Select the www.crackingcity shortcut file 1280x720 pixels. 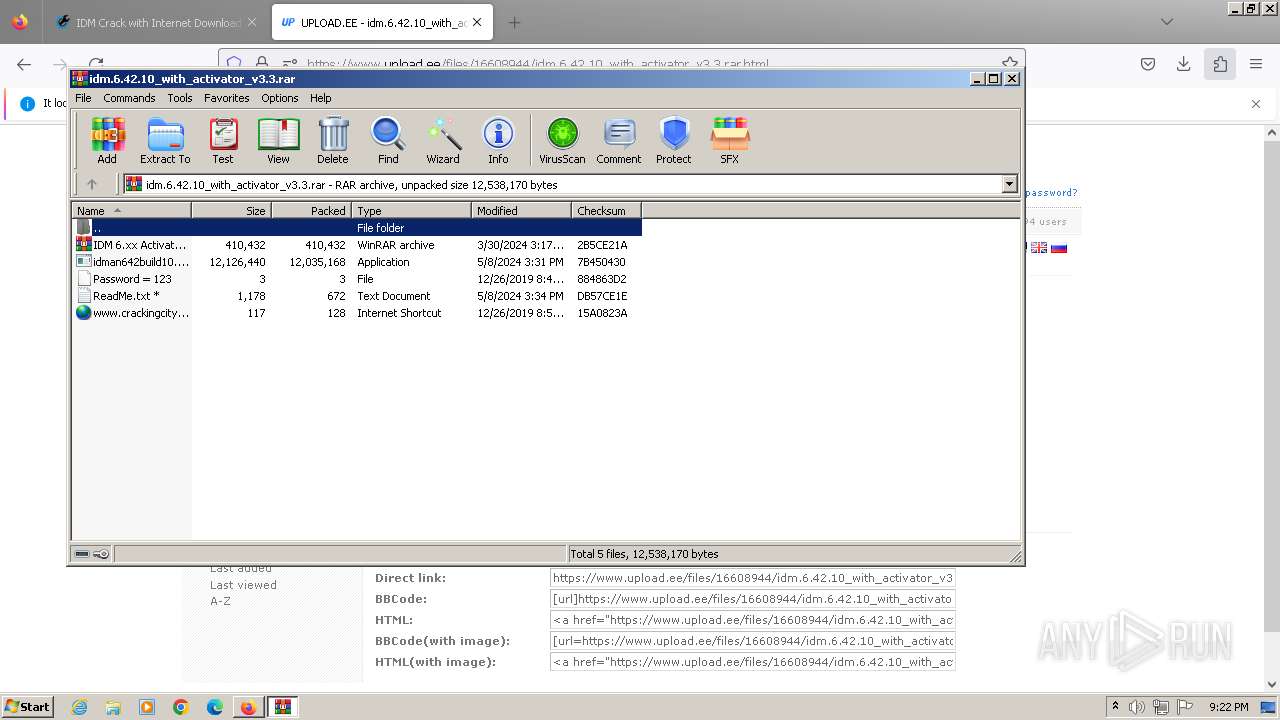coord(357,313)
